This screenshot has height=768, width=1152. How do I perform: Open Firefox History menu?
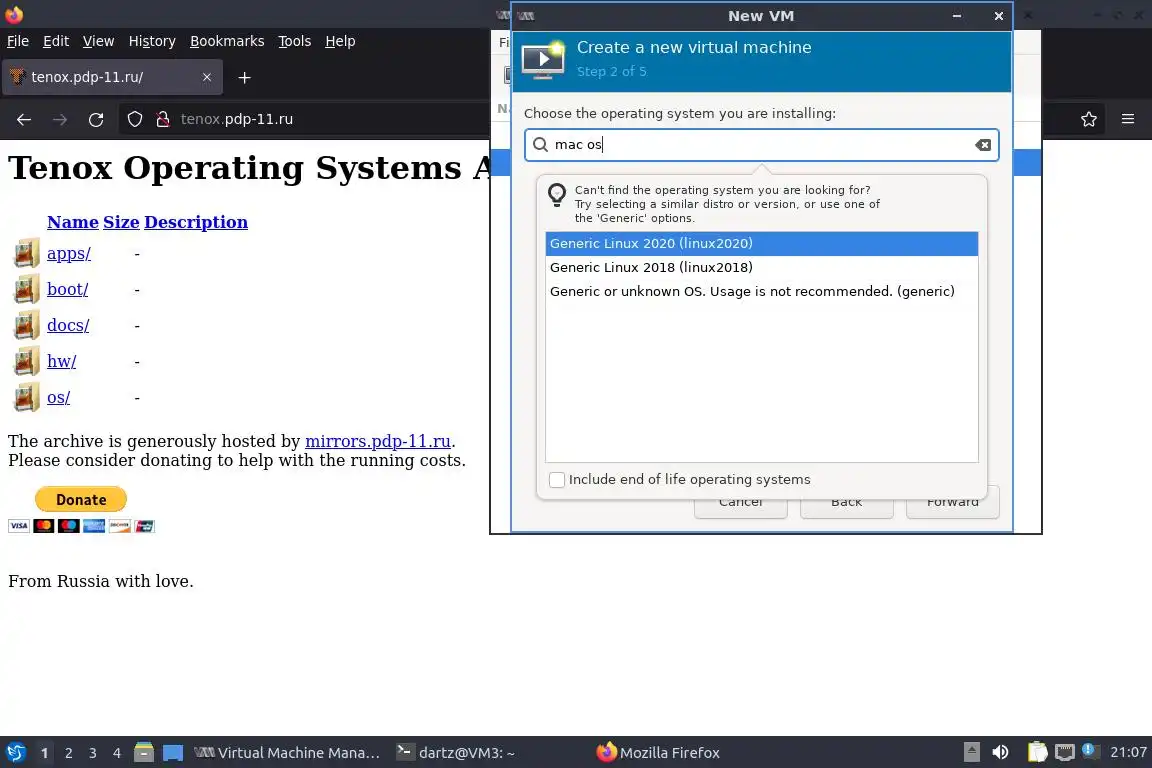tap(152, 41)
